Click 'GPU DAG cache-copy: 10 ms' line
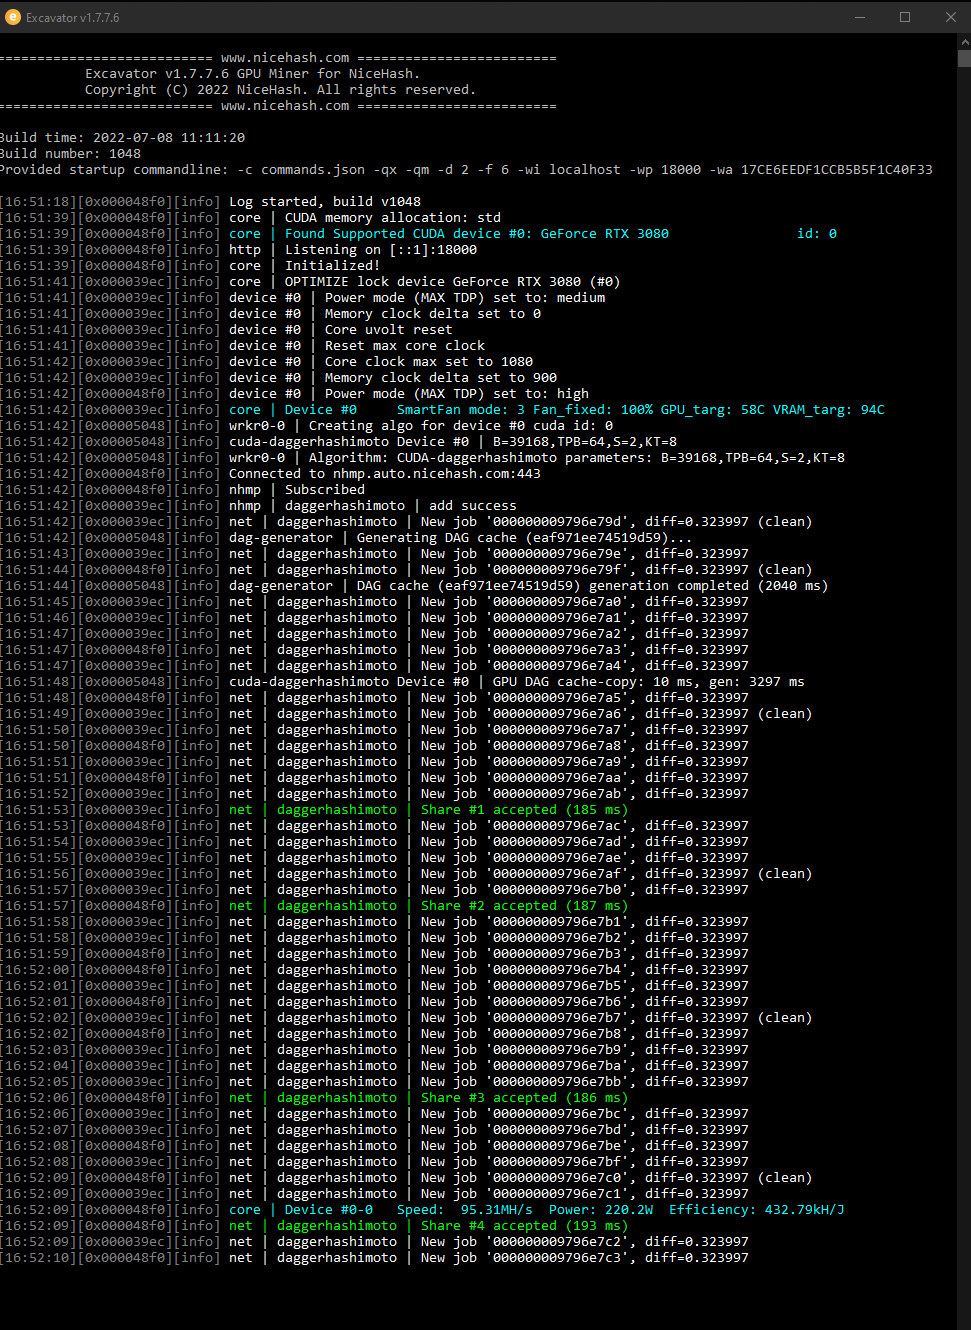The height and width of the screenshot is (1330, 971). click(402, 682)
